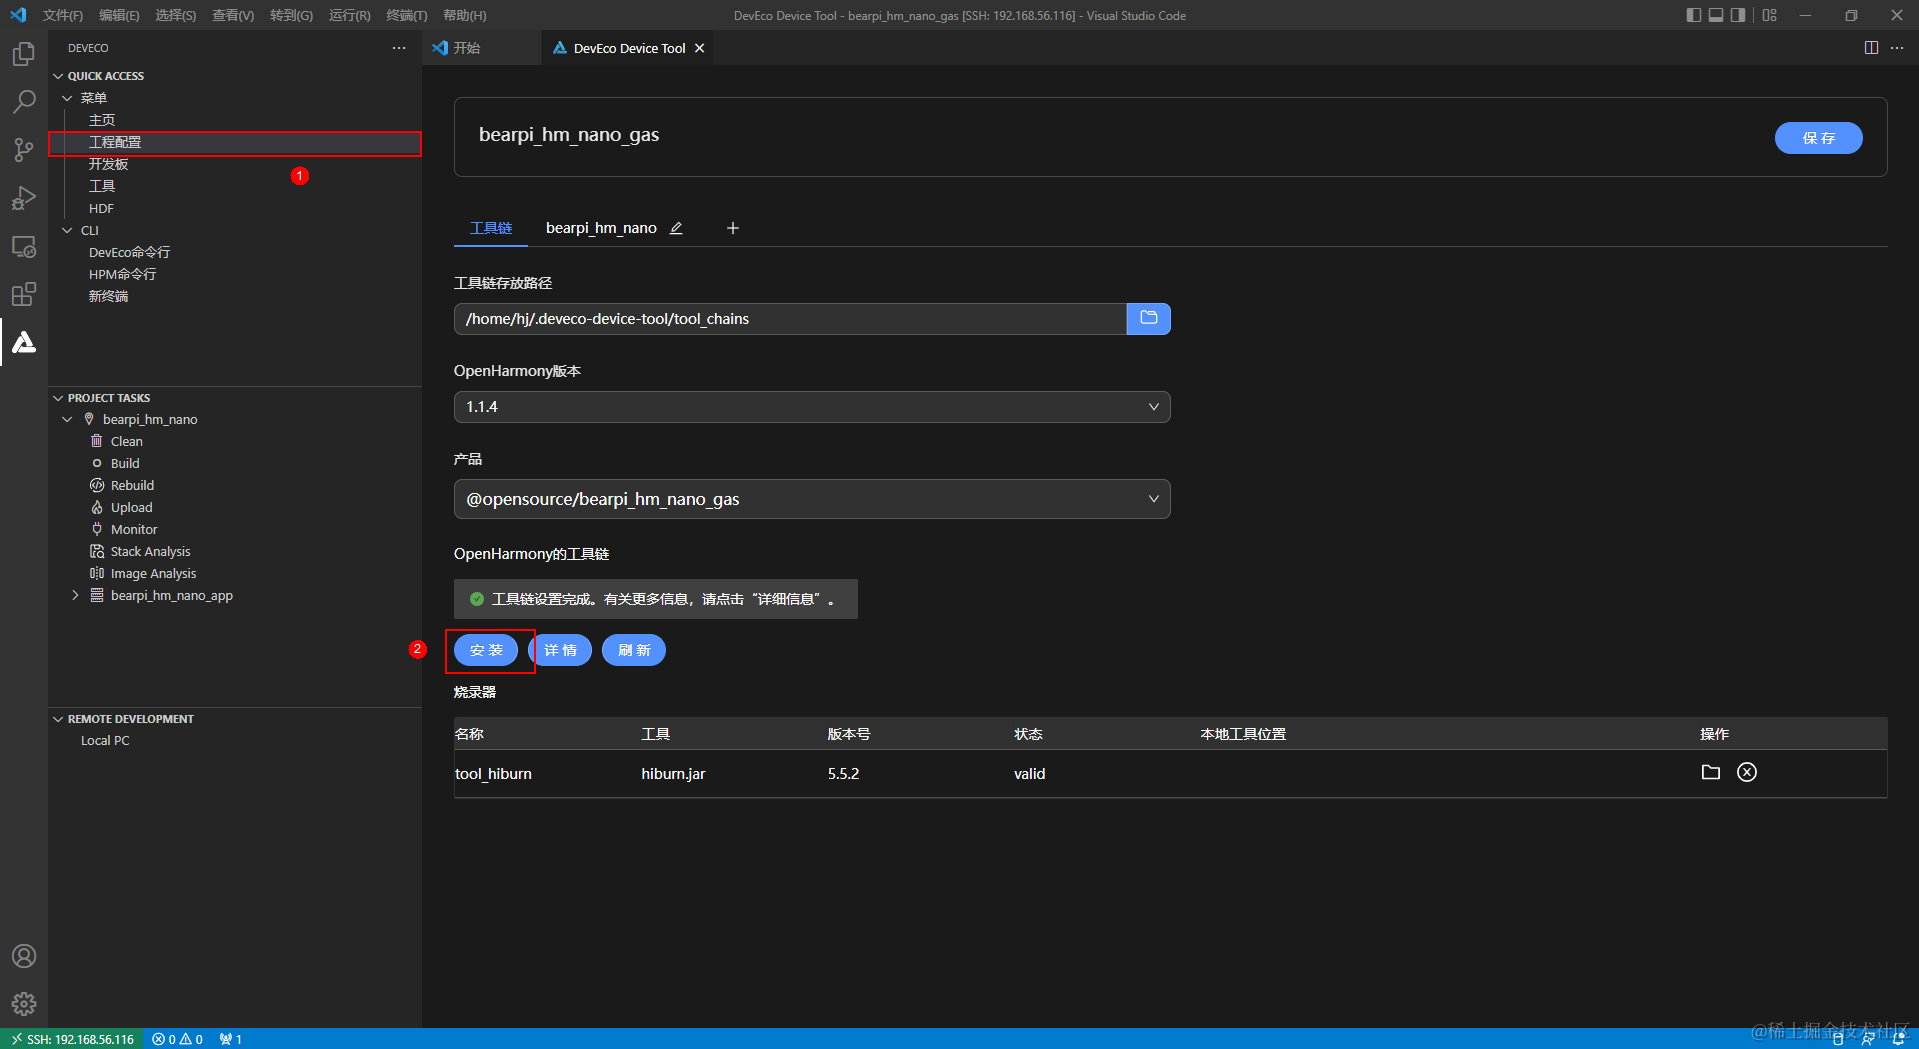Image resolution: width=1919 pixels, height=1049 pixels.
Task: Toggle panel layout icon in title bar
Action: pyautogui.click(x=1716, y=15)
